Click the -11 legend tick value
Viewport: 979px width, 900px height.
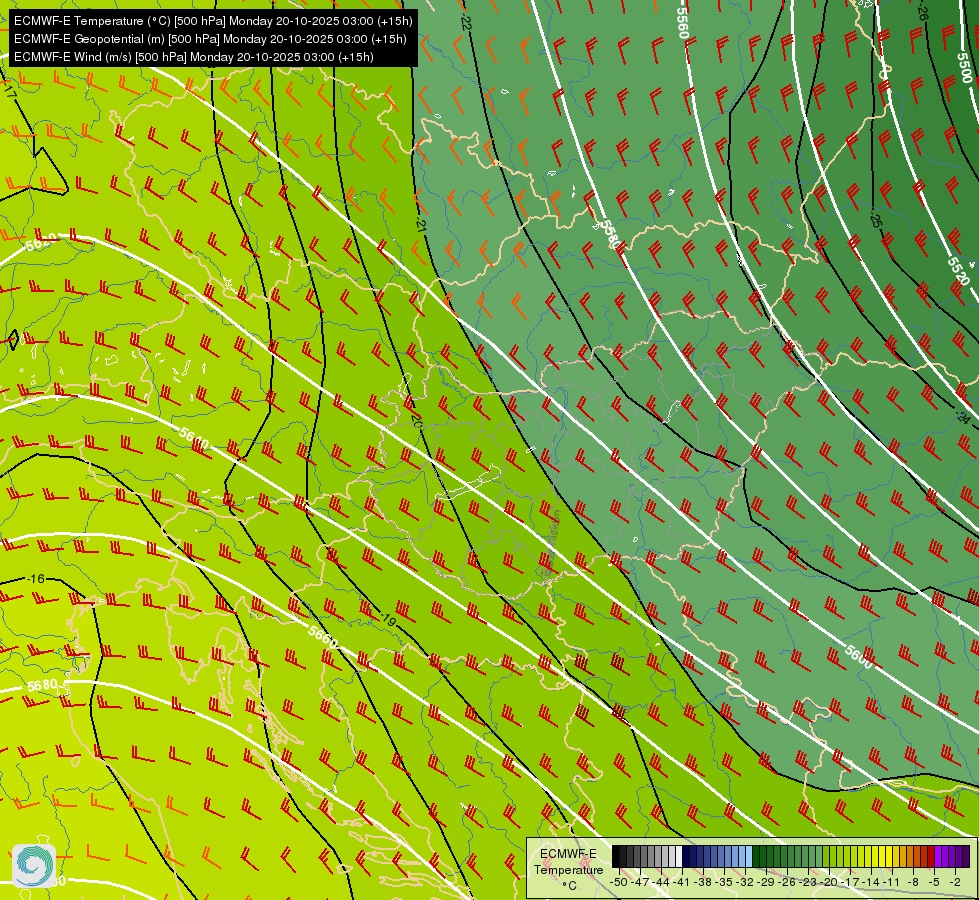pyautogui.click(x=891, y=882)
